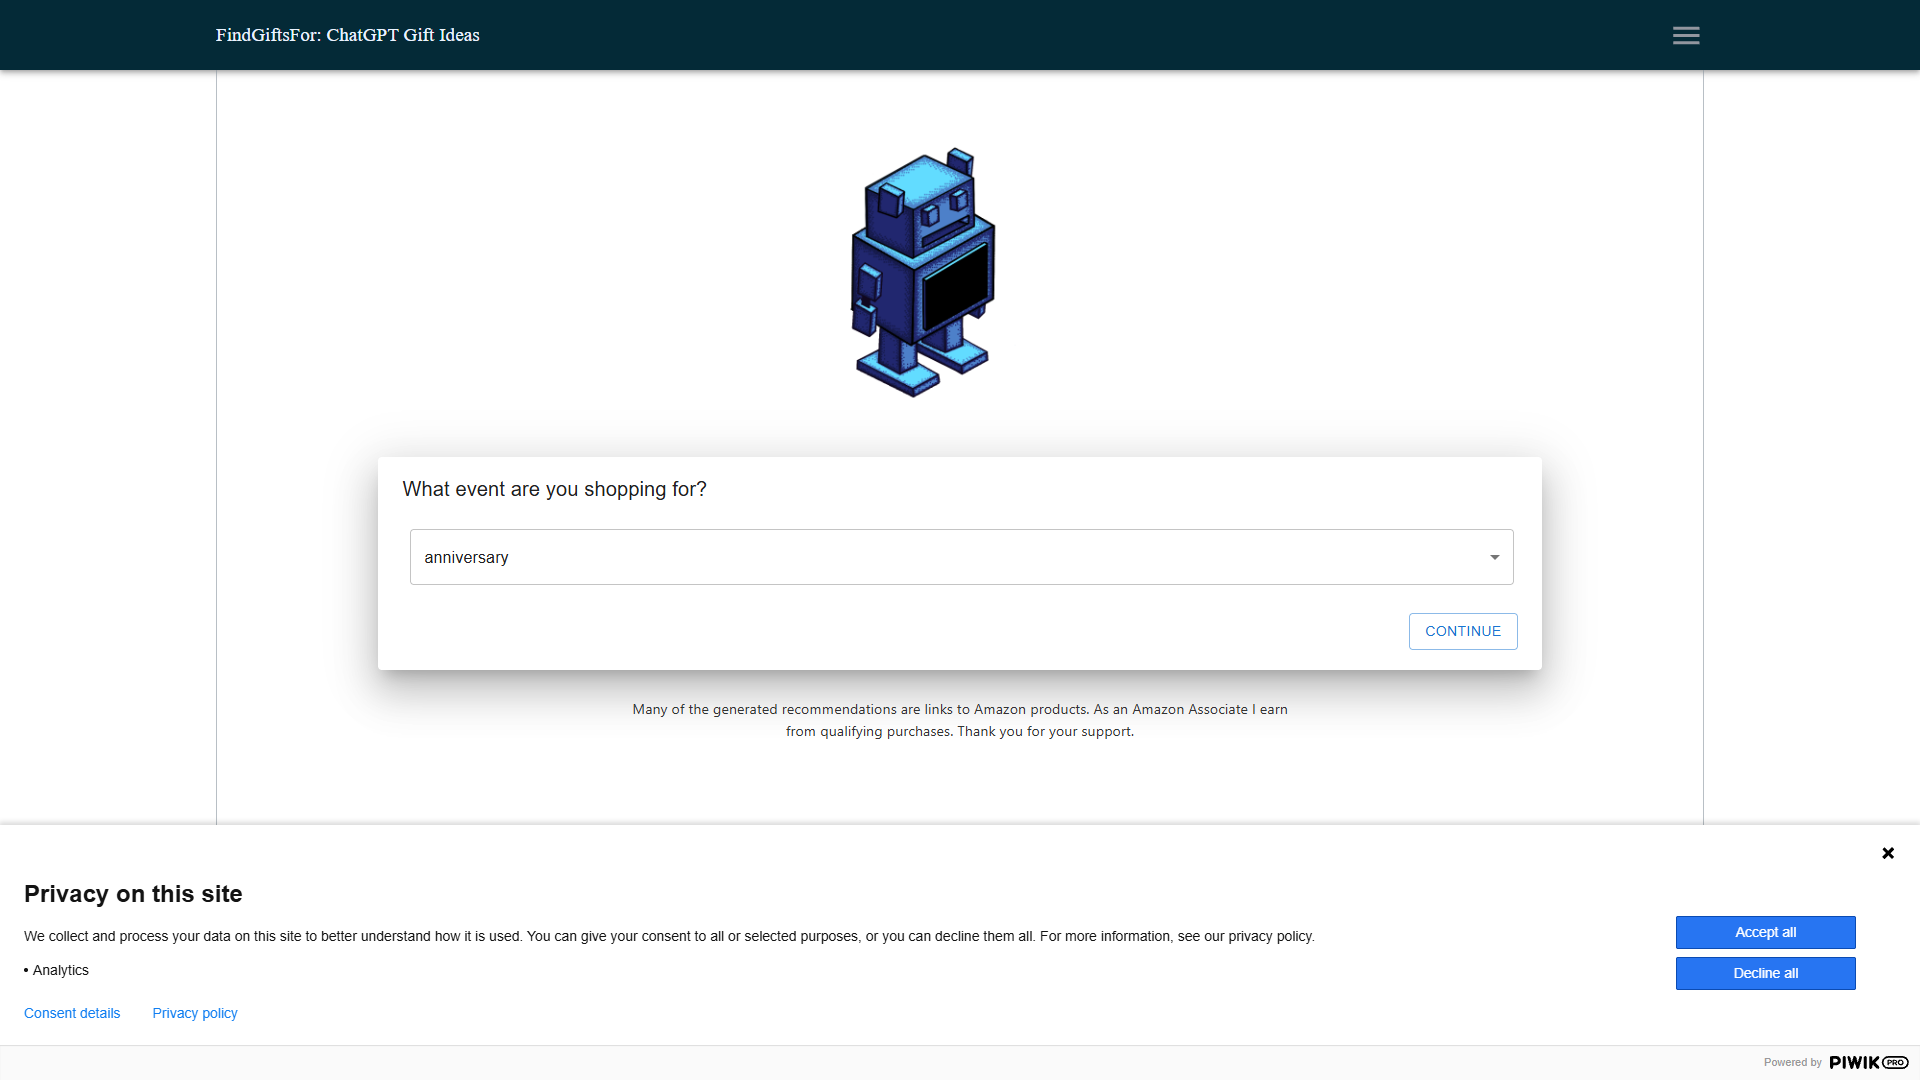This screenshot has width=1920, height=1080.
Task: Decline all data collection
Action: point(1765,973)
